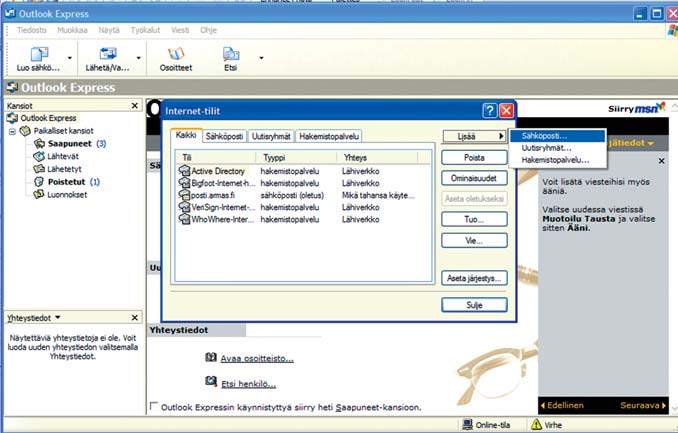Viewport: 678px width, 433px height.
Task: Click the Internet-tilit dialog help button
Action: pos(489,111)
